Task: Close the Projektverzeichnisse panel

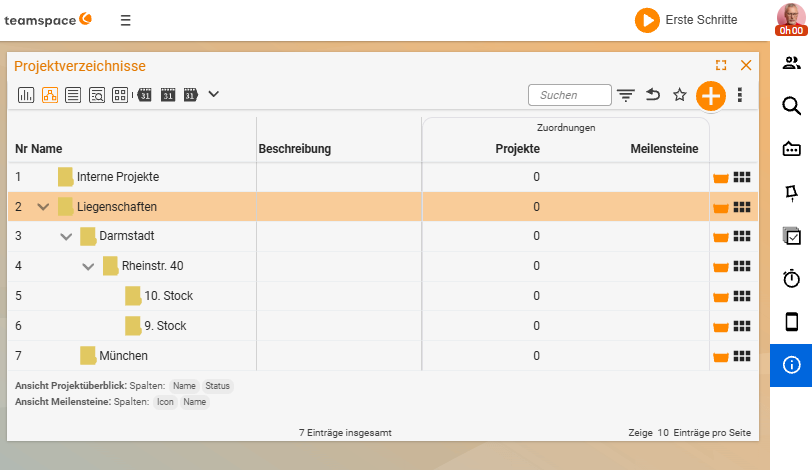Action: pos(746,65)
